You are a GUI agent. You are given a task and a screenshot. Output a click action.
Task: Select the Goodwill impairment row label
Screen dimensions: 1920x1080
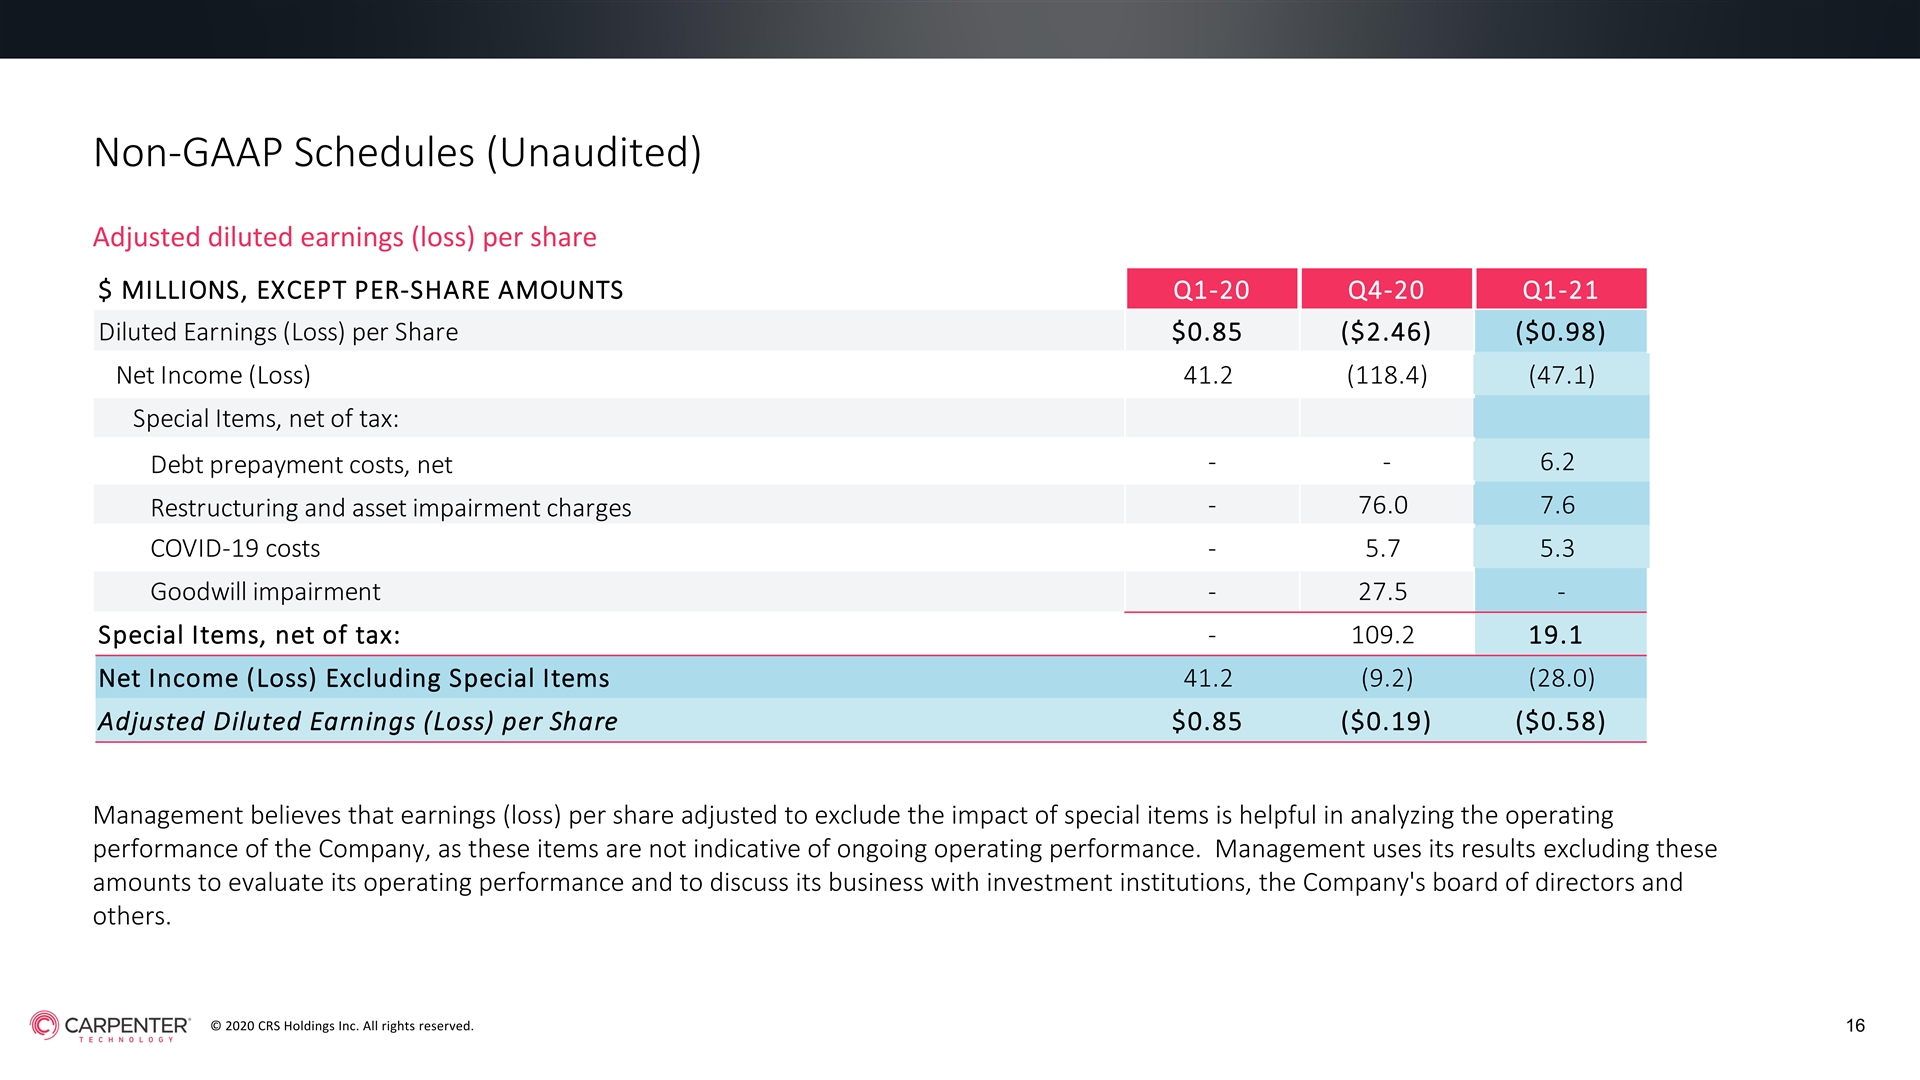click(x=265, y=592)
